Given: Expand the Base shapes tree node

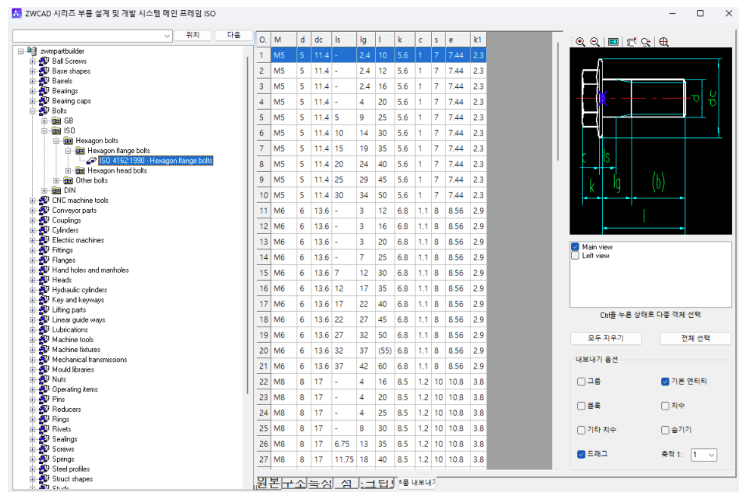Looking at the screenshot, I should tap(33, 71).
